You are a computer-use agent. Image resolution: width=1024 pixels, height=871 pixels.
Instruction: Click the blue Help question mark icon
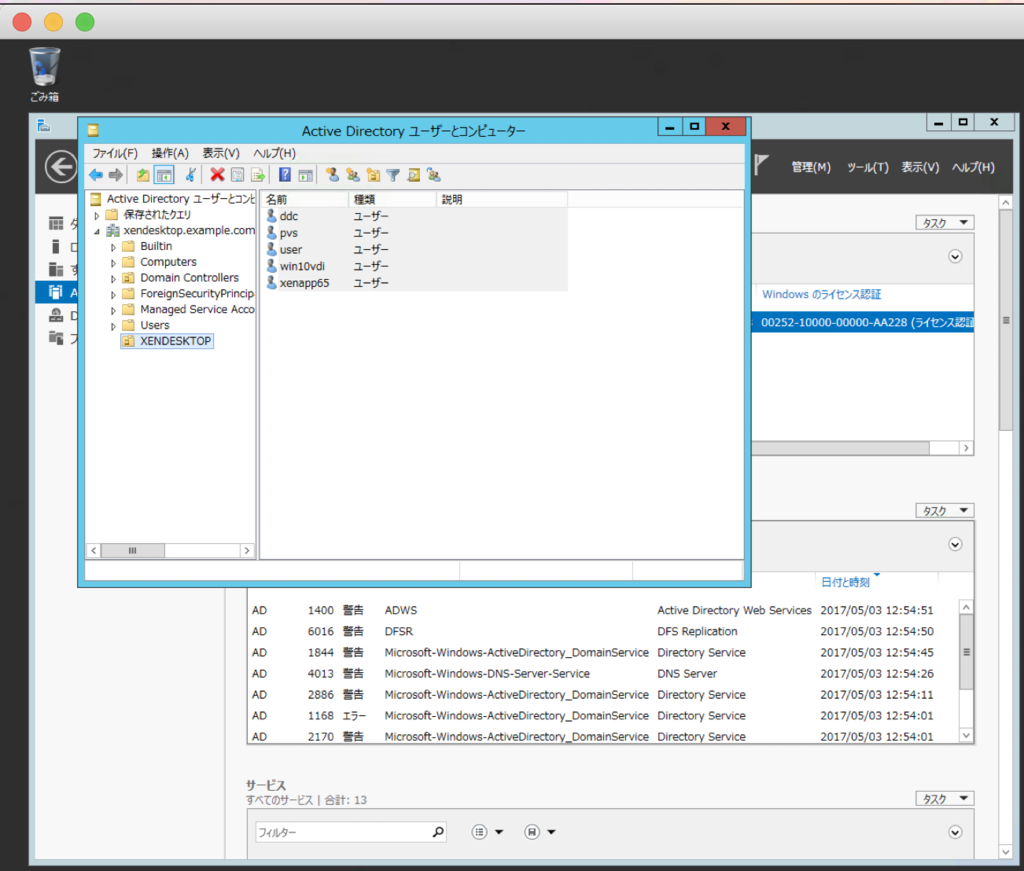click(x=285, y=175)
